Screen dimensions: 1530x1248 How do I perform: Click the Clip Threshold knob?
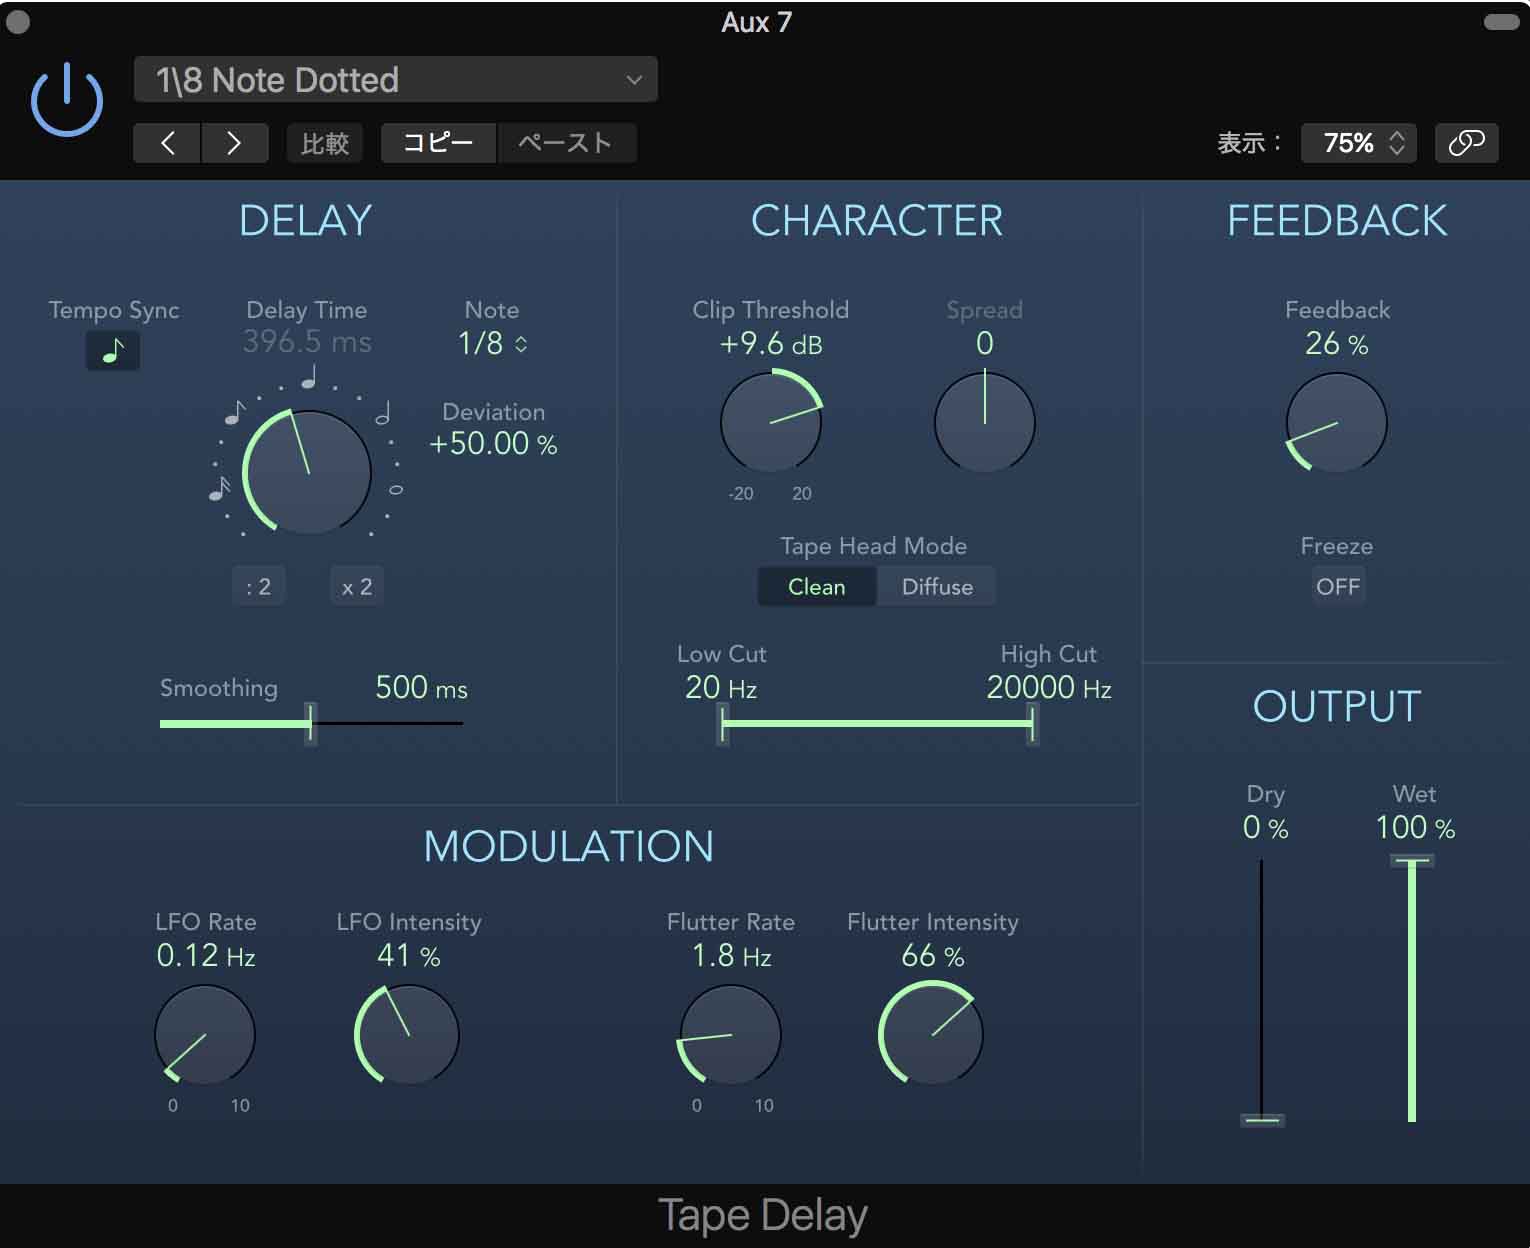pyautogui.click(x=771, y=422)
